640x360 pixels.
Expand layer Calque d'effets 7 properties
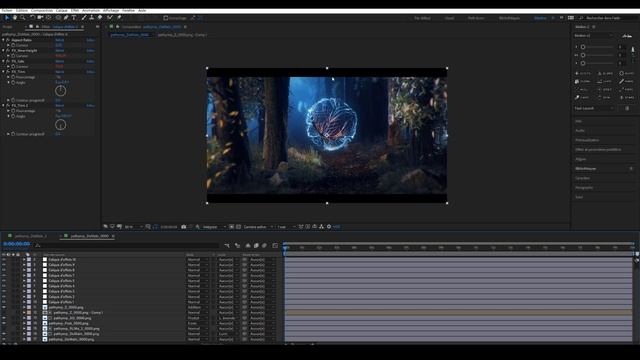pos(24,276)
